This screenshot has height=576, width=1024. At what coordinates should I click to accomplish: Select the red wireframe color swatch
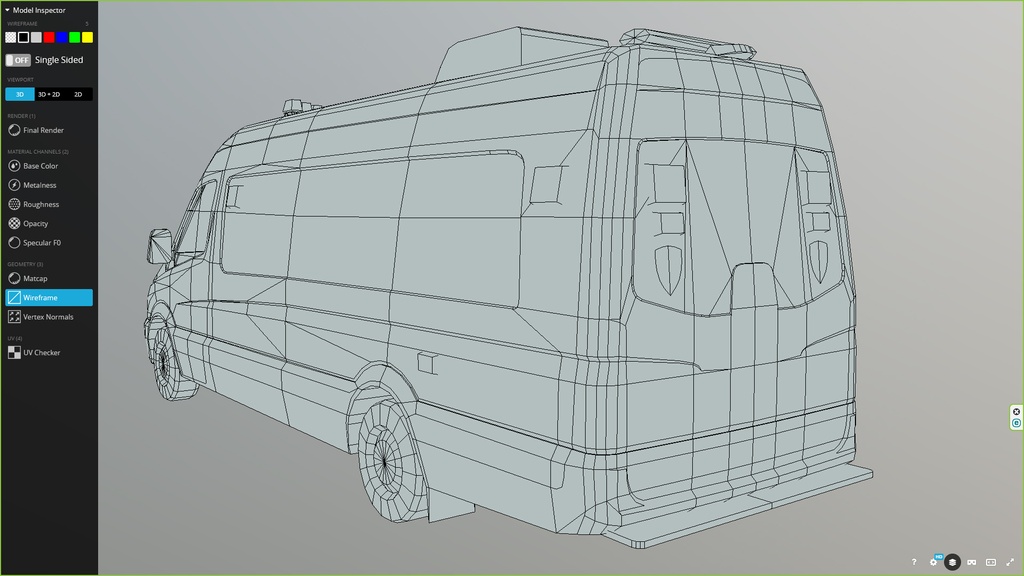[49, 37]
